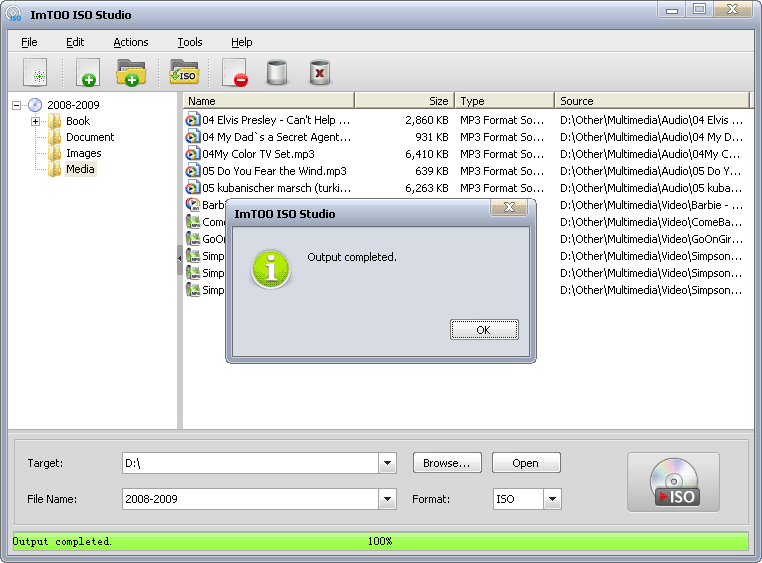Click the Add folder toolbar icon
This screenshot has width=762, height=563.
pyautogui.click(x=131, y=72)
